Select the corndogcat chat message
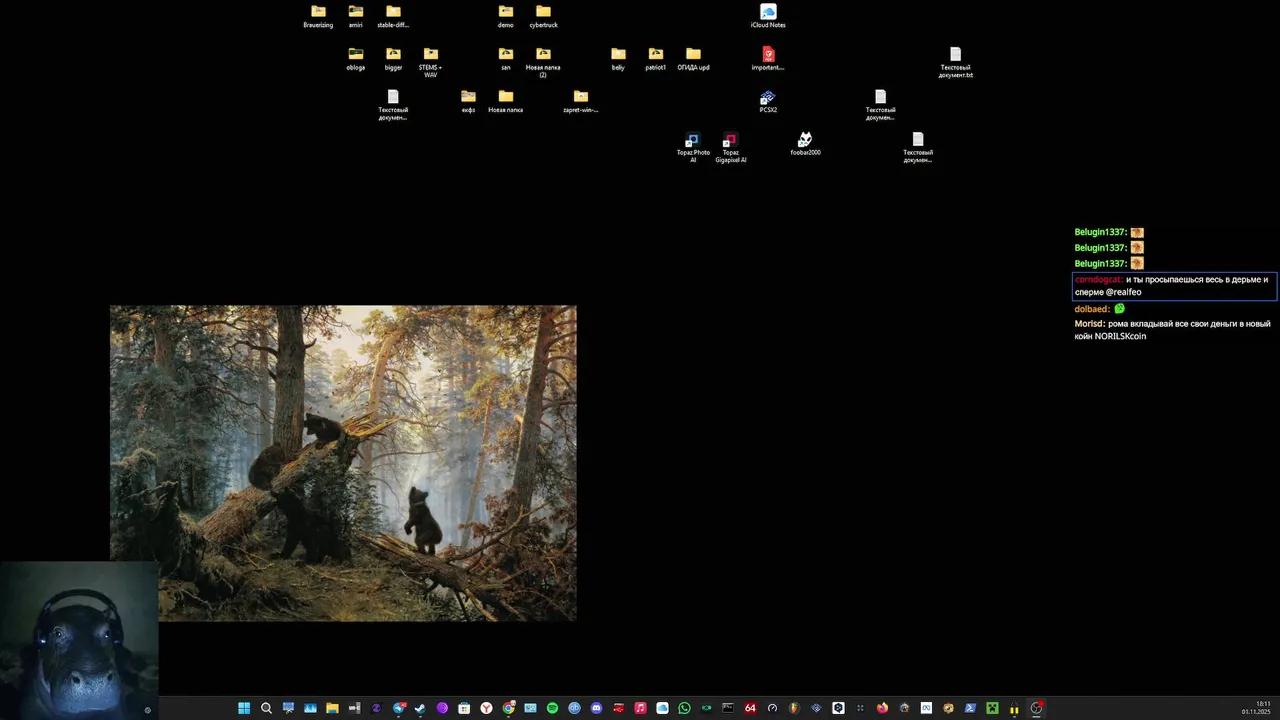Viewport: 1280px width, 720px height. pyautogui.click(x=1174, y=286)
